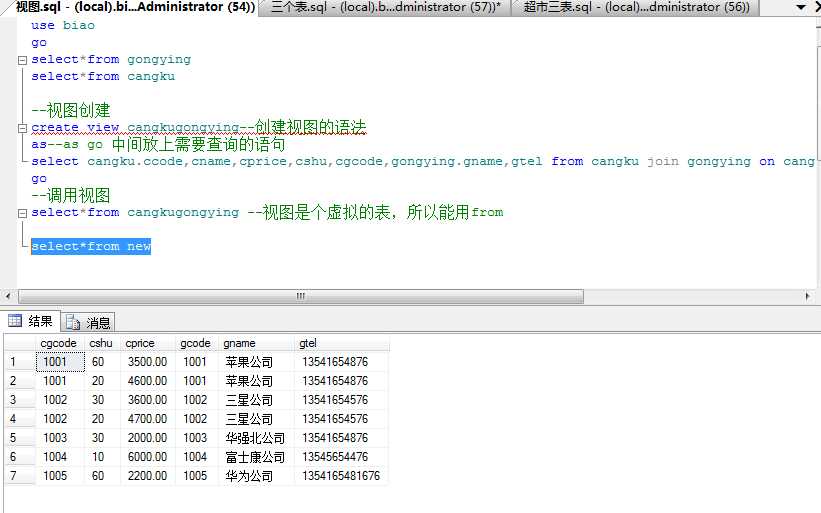The height and width of the screenshot is (513, 821).
Task: Select the 视图.sql editor tab
Action: point(130,7)
